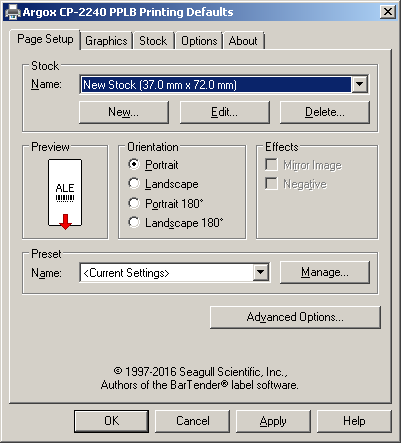Click the label preview thumbnail
The height and width of the screenshot is (443, 402).
pos(65,193)
